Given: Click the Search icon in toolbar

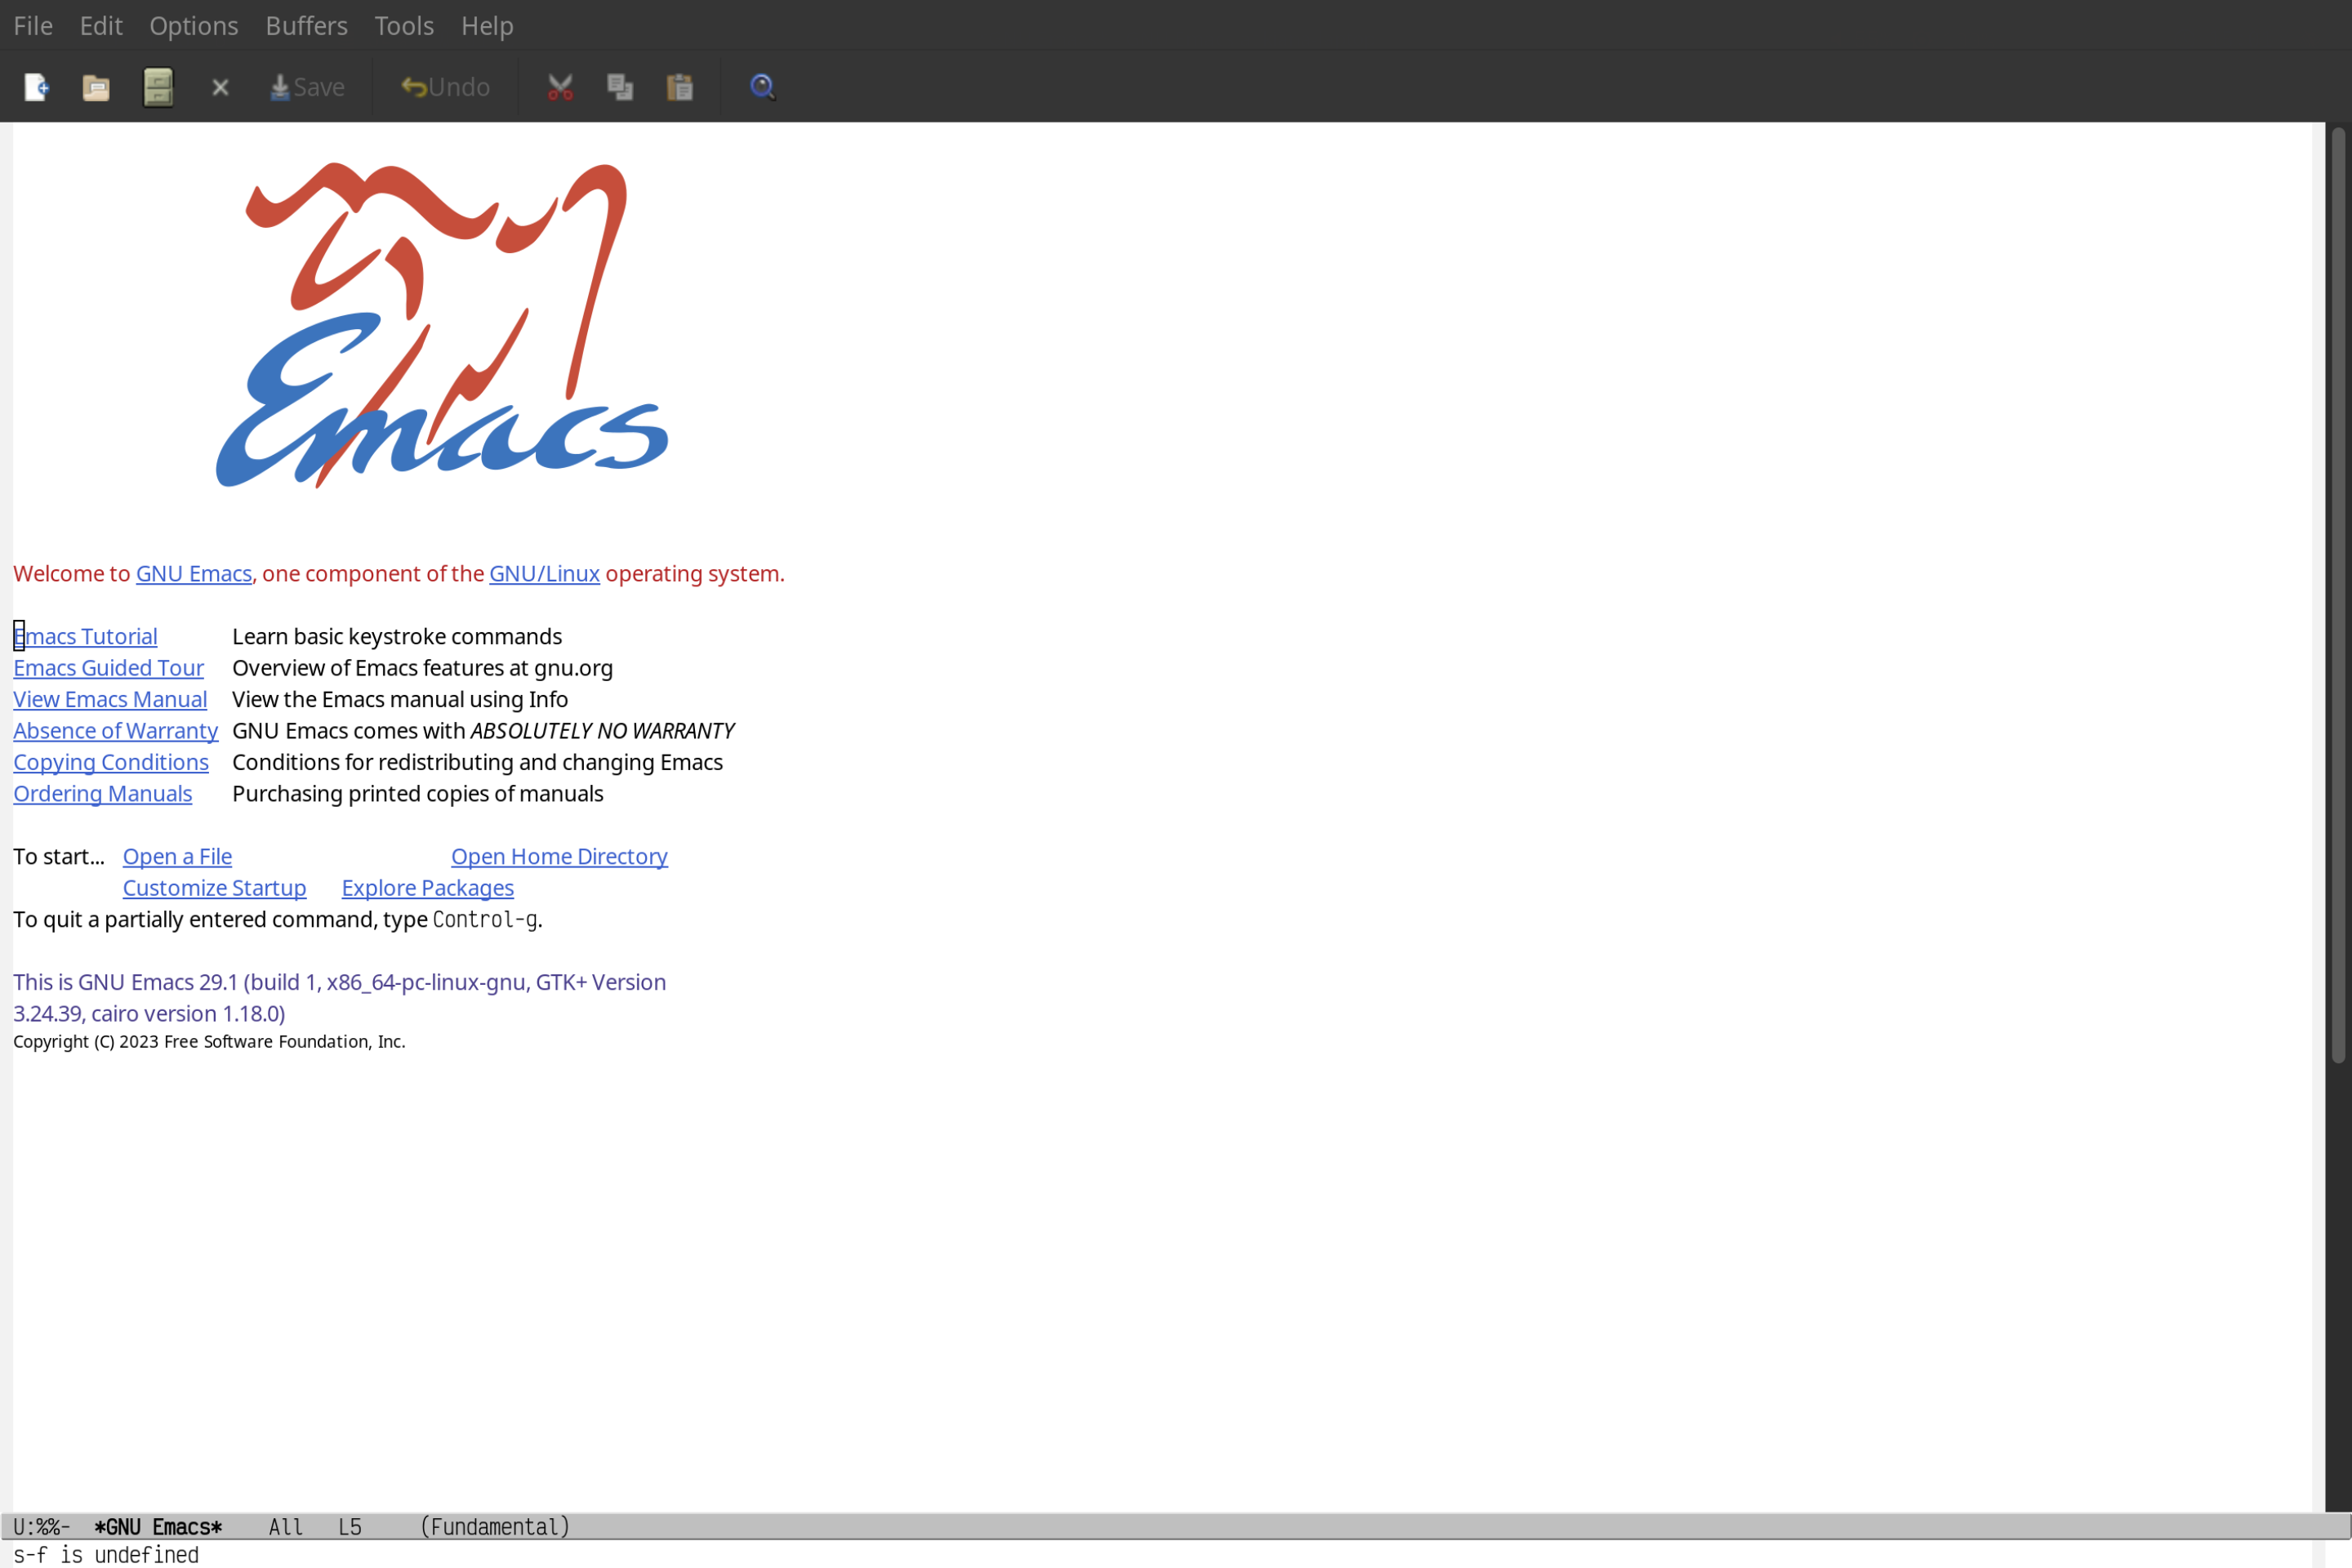Looking at the screenshot, I should (x=761, y=86).
